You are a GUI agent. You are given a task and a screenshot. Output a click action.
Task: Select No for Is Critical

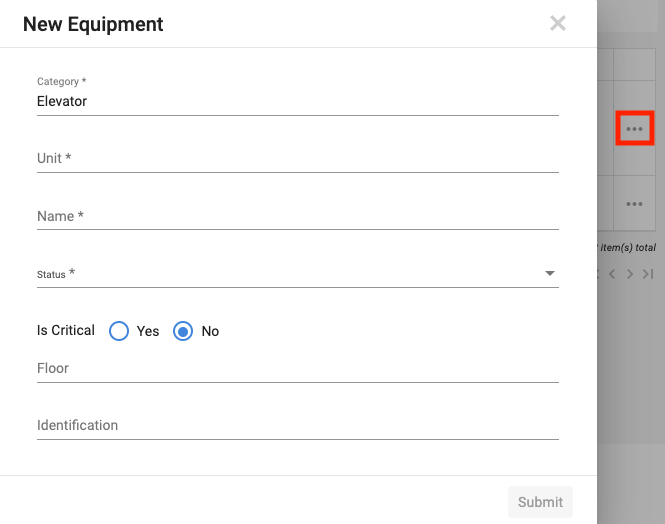[x=183, y=331]
